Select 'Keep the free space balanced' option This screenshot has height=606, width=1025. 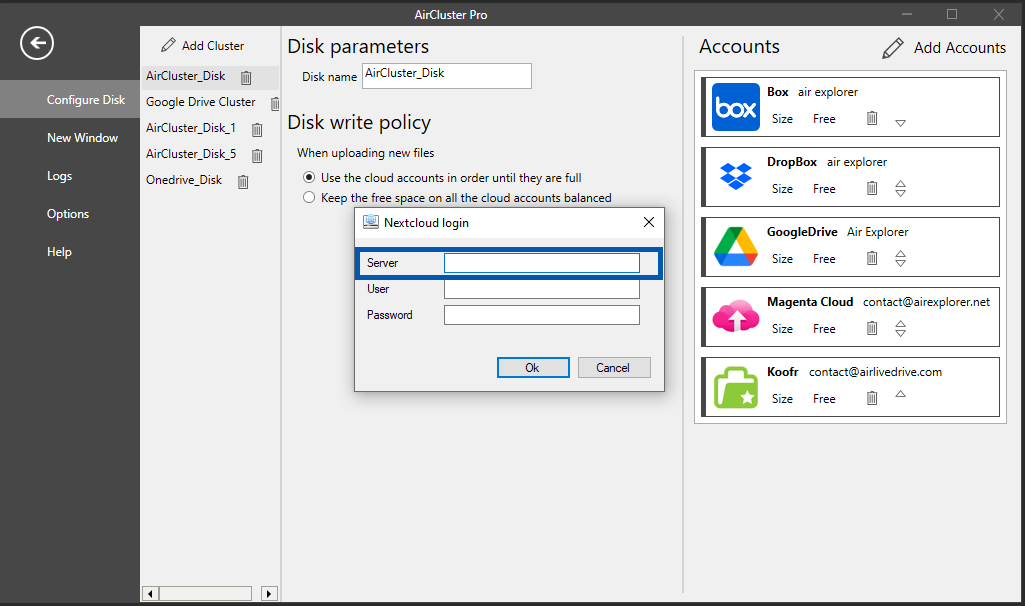[x=309, y=197]
